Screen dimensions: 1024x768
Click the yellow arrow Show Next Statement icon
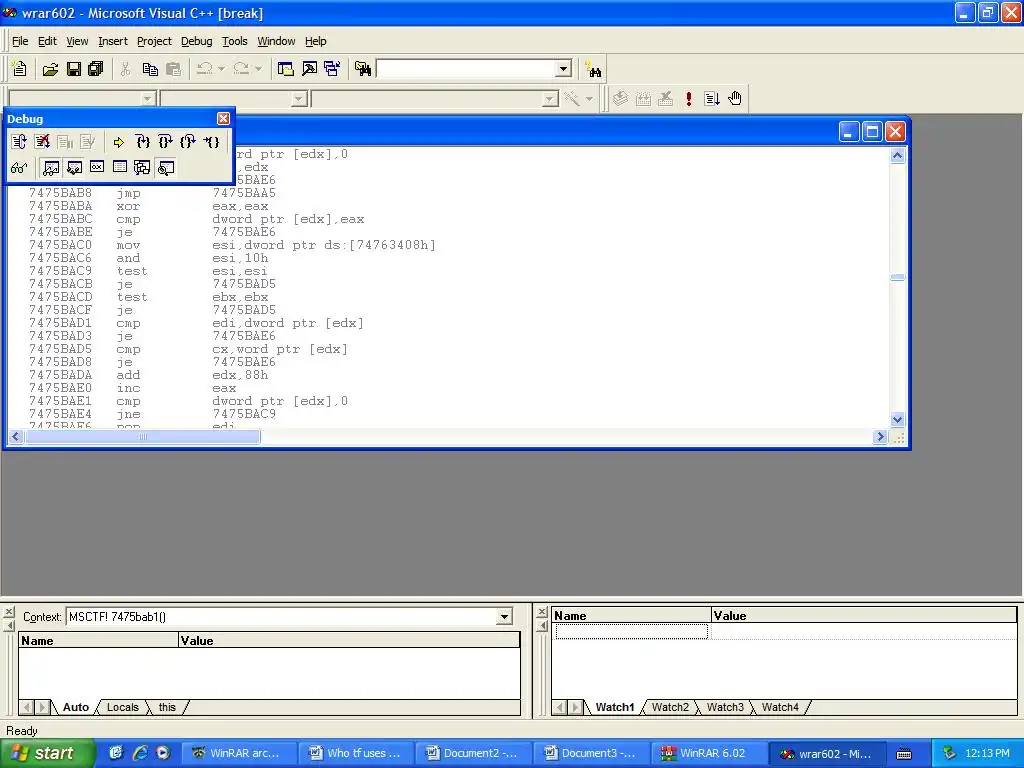point(119,142)
